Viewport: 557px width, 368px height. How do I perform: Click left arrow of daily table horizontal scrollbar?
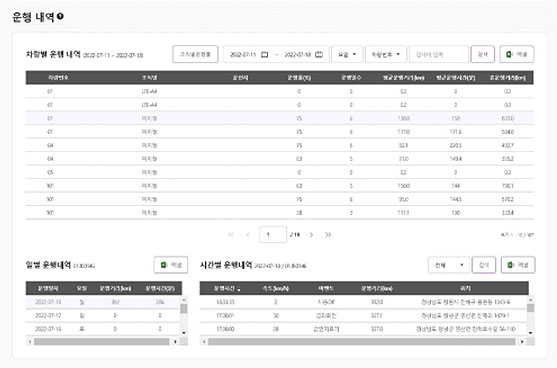(30, 342)
